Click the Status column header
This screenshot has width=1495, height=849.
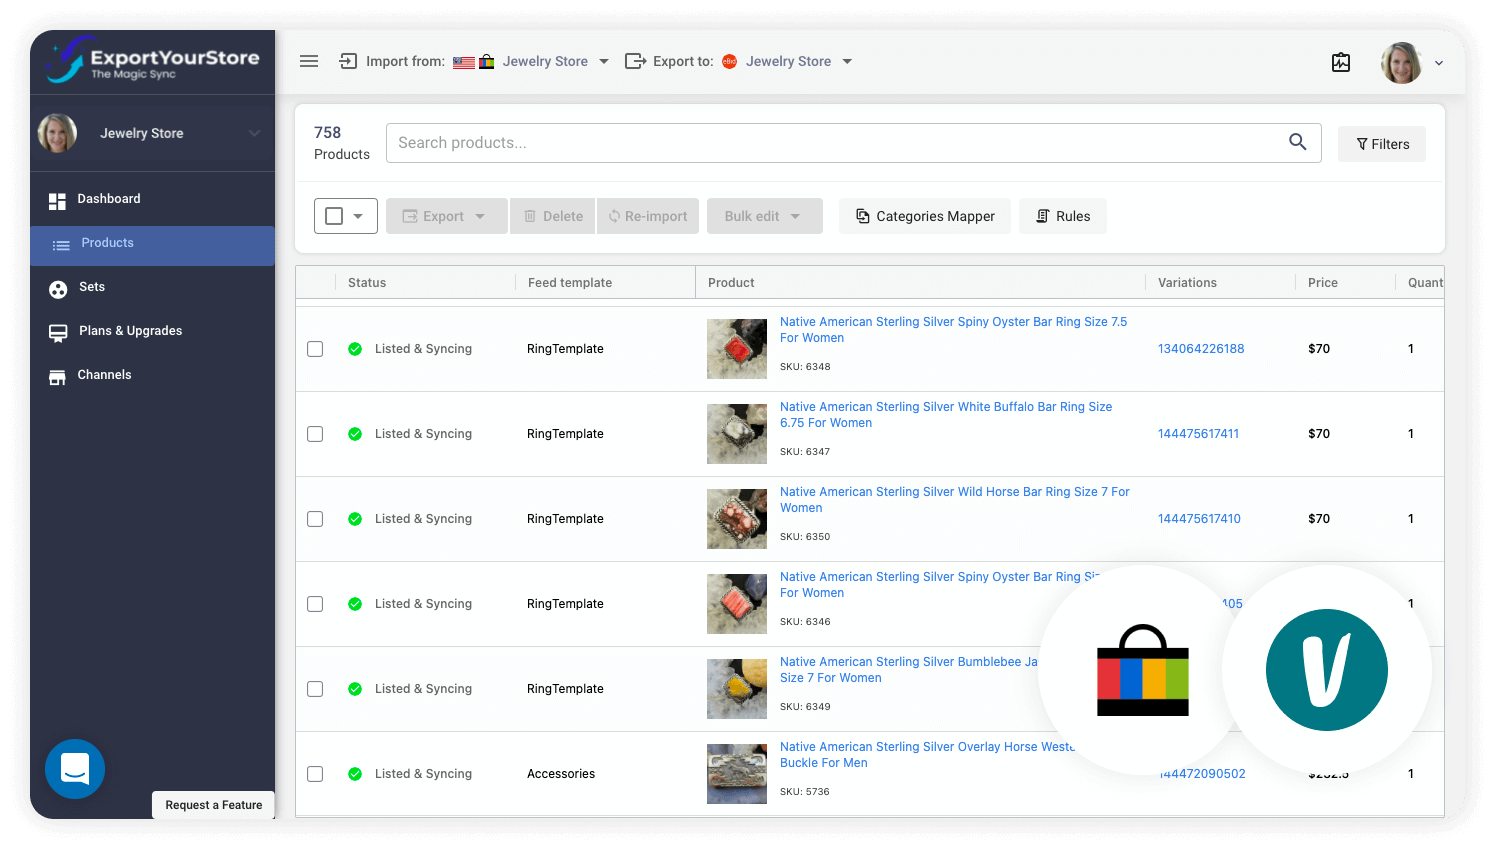(x=367, y=283)
